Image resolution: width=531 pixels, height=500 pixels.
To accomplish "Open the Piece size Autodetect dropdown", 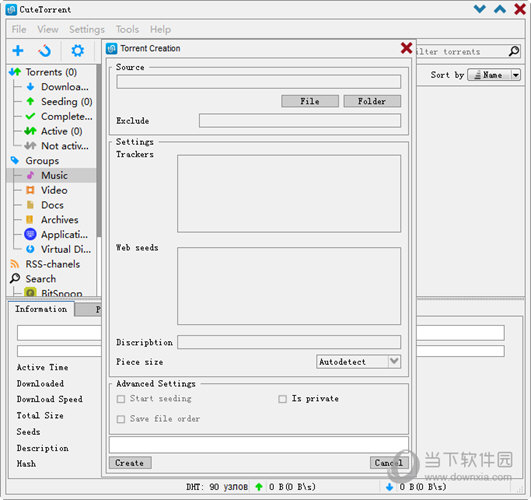I will (x=358, y=362).
